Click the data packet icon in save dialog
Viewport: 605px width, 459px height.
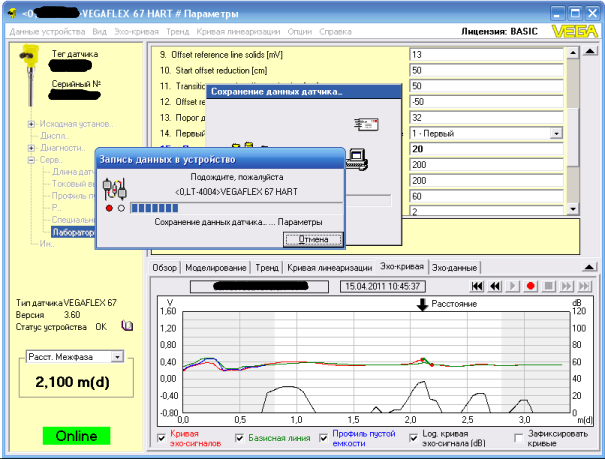(366, 124)
